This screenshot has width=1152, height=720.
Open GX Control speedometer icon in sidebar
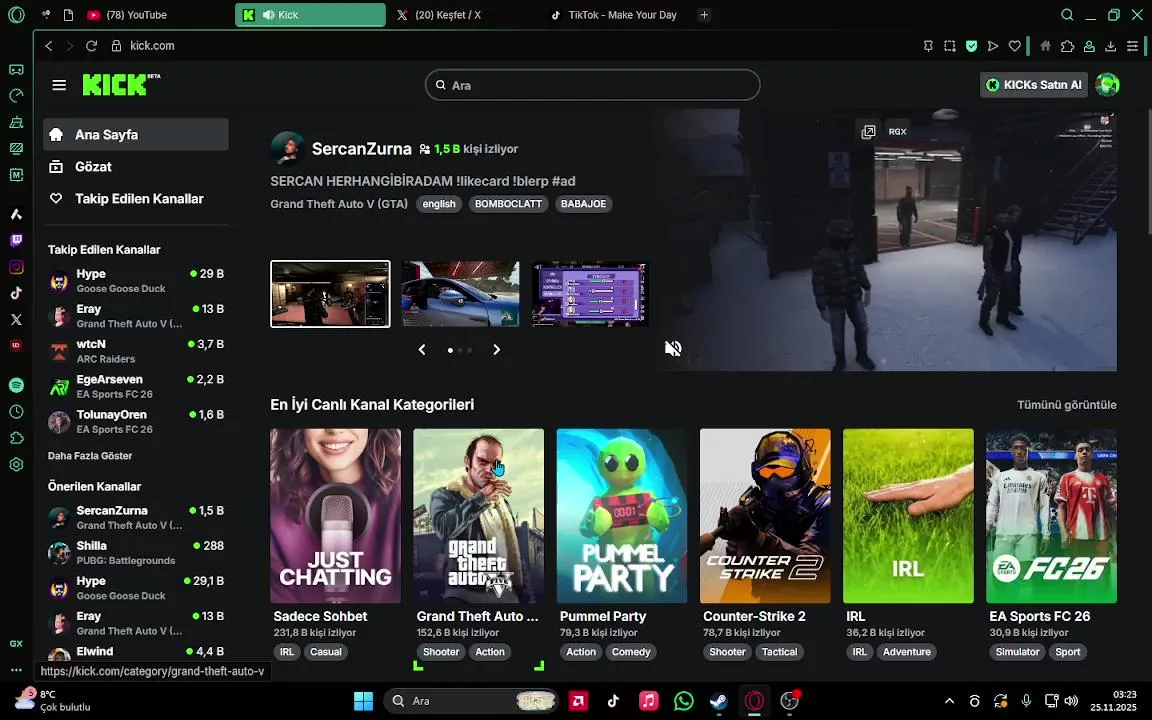tap(16, 96)
